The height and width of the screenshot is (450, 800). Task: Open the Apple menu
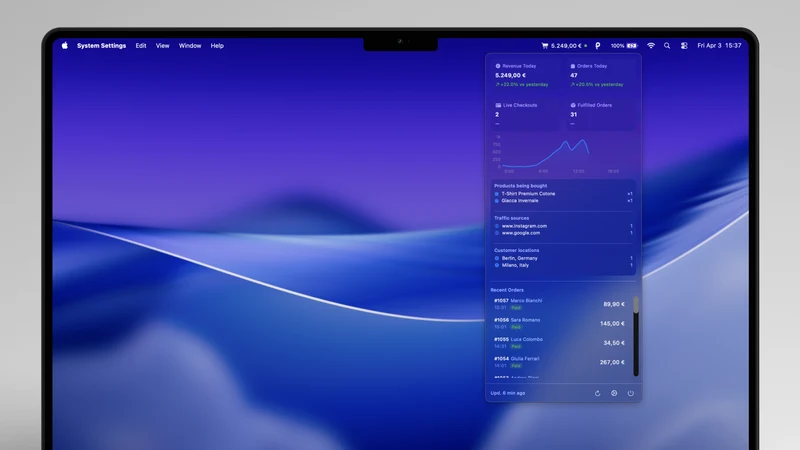pos(65,45)
